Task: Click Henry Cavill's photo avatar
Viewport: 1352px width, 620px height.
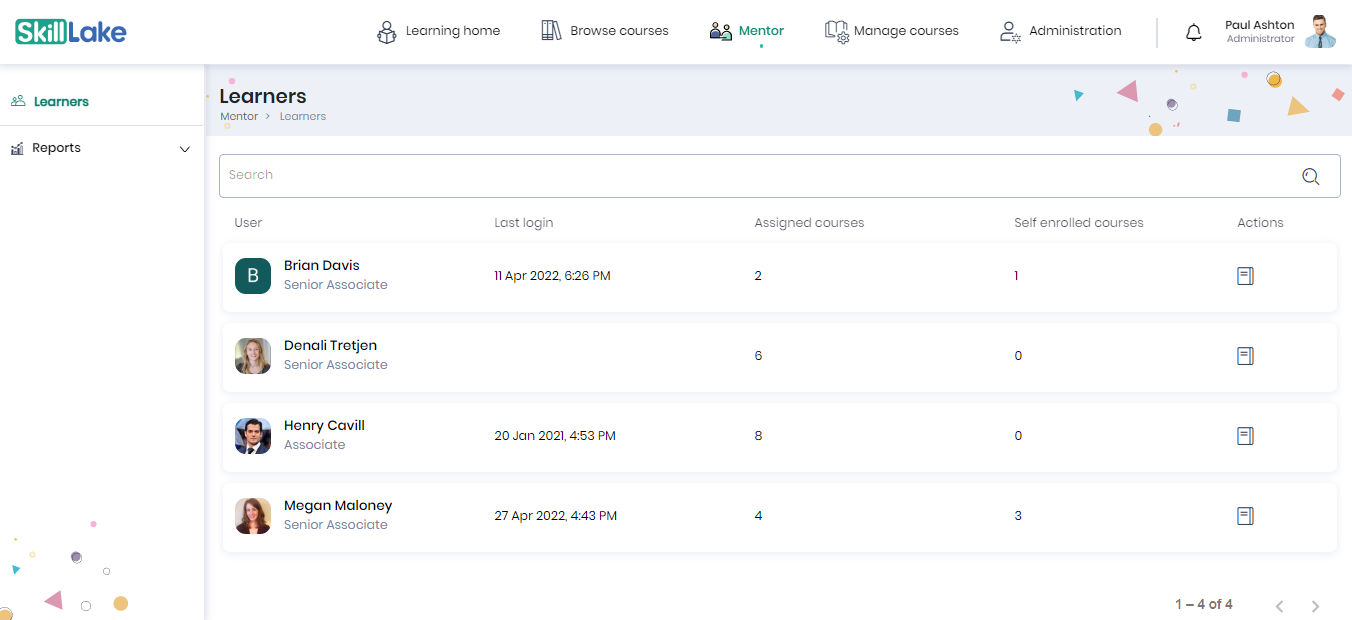Action: point(253,436)
